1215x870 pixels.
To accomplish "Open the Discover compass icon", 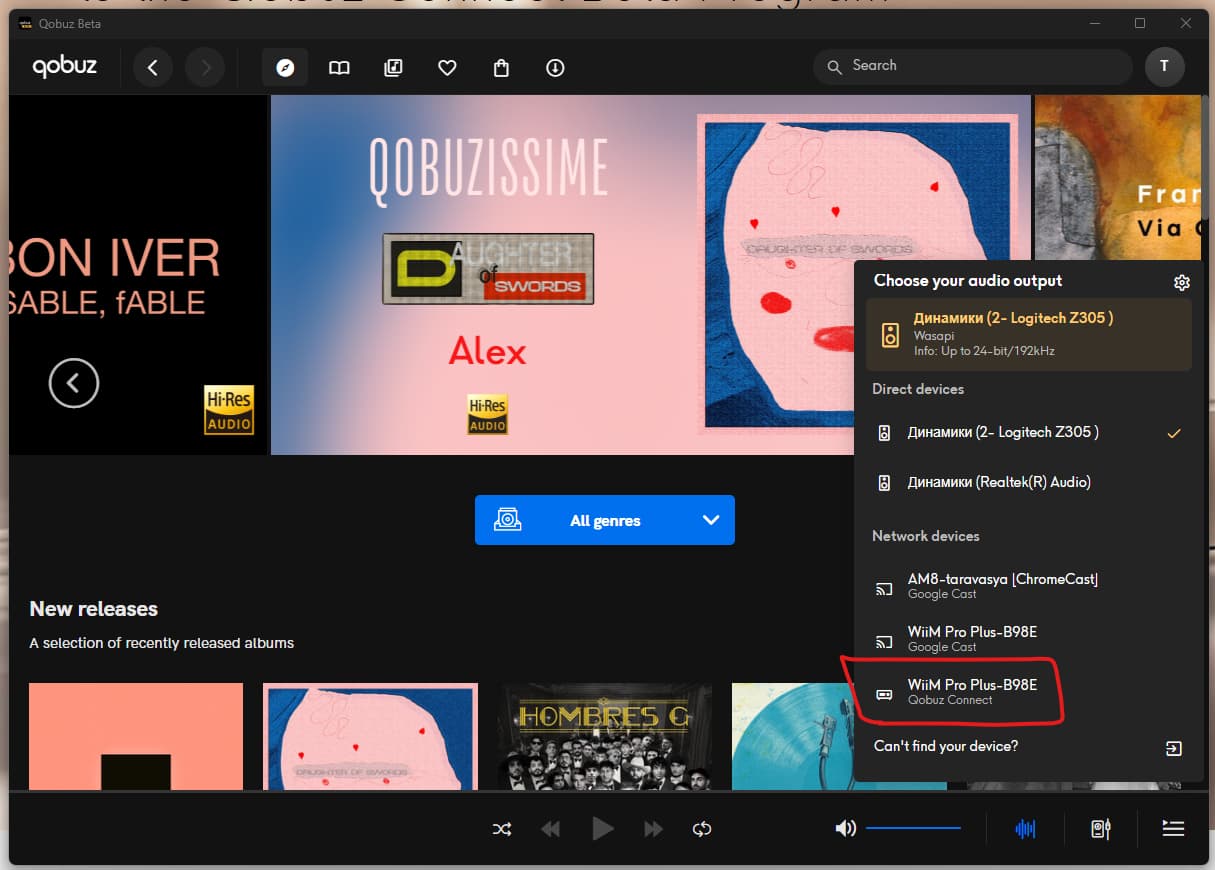I will point(285,67).
